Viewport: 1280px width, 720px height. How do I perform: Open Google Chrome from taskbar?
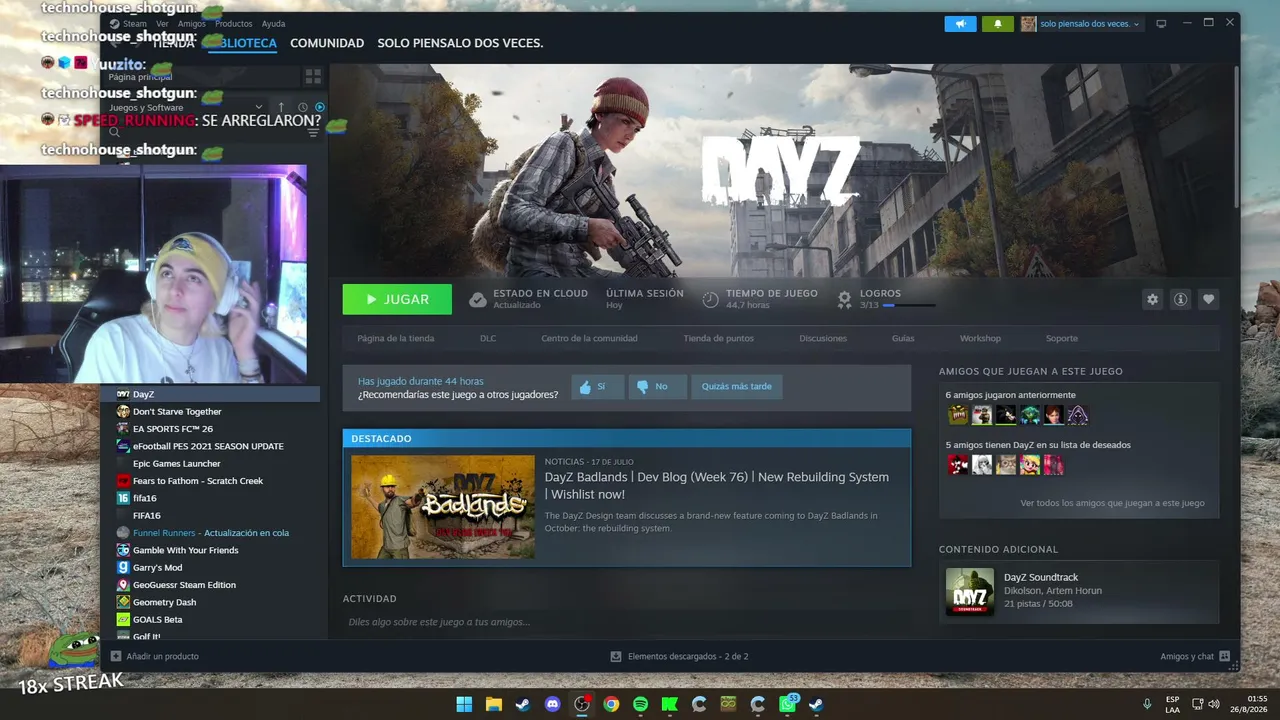611,704
